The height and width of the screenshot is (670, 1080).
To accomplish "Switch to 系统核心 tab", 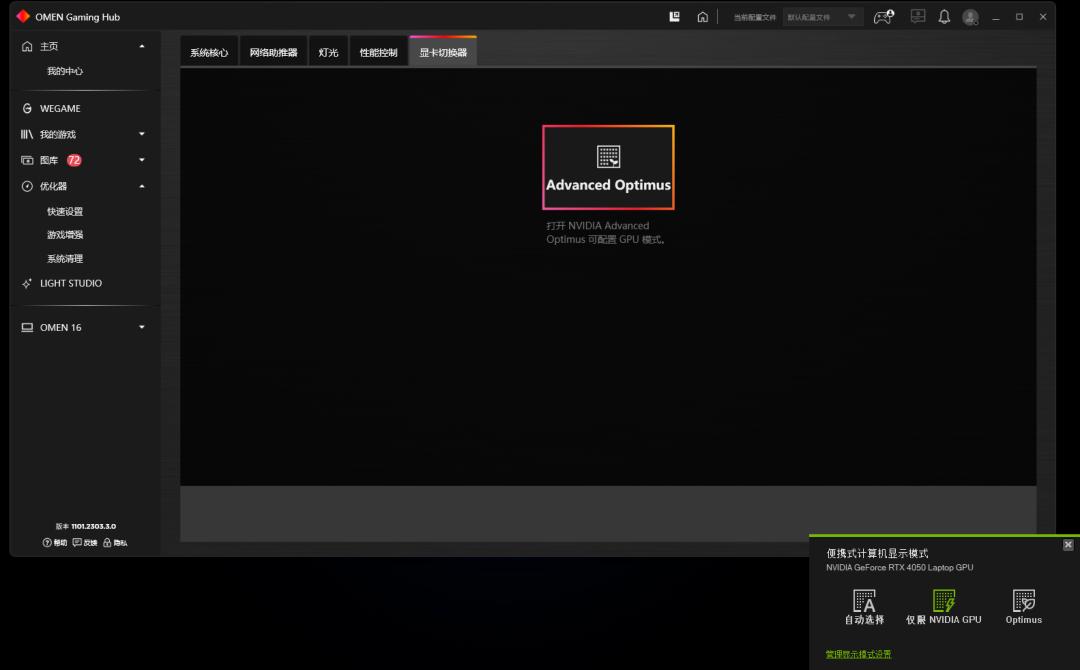I will click(x=209, y=52).
